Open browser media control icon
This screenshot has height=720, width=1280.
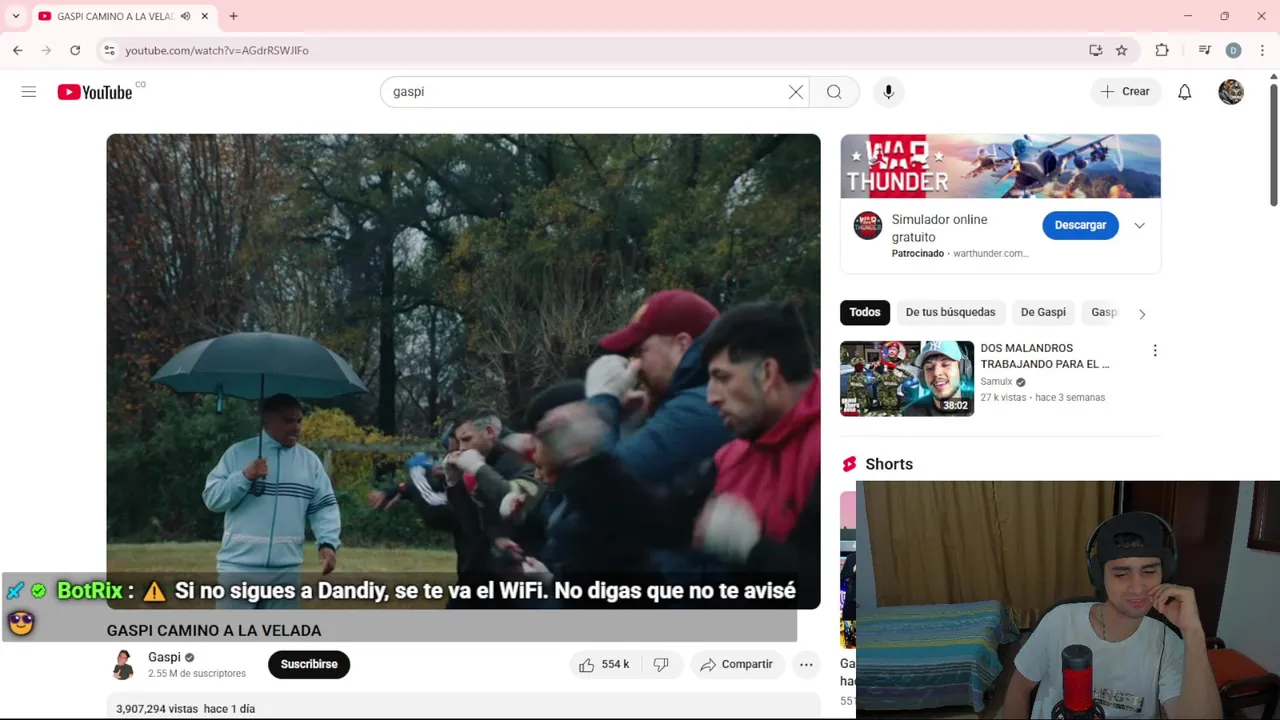(x=1205, y=50)
